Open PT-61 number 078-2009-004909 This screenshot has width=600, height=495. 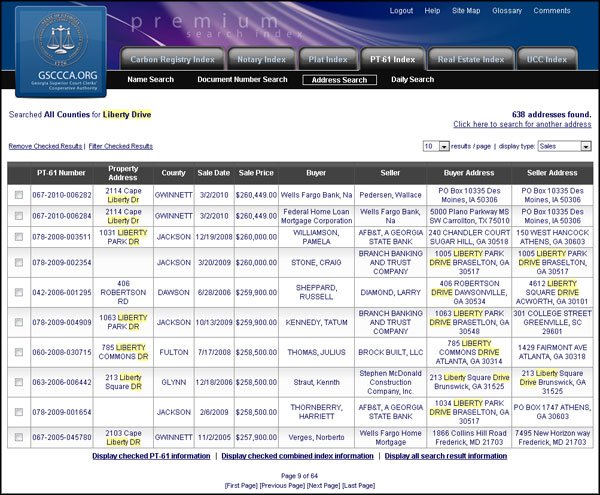click(62, 322)
